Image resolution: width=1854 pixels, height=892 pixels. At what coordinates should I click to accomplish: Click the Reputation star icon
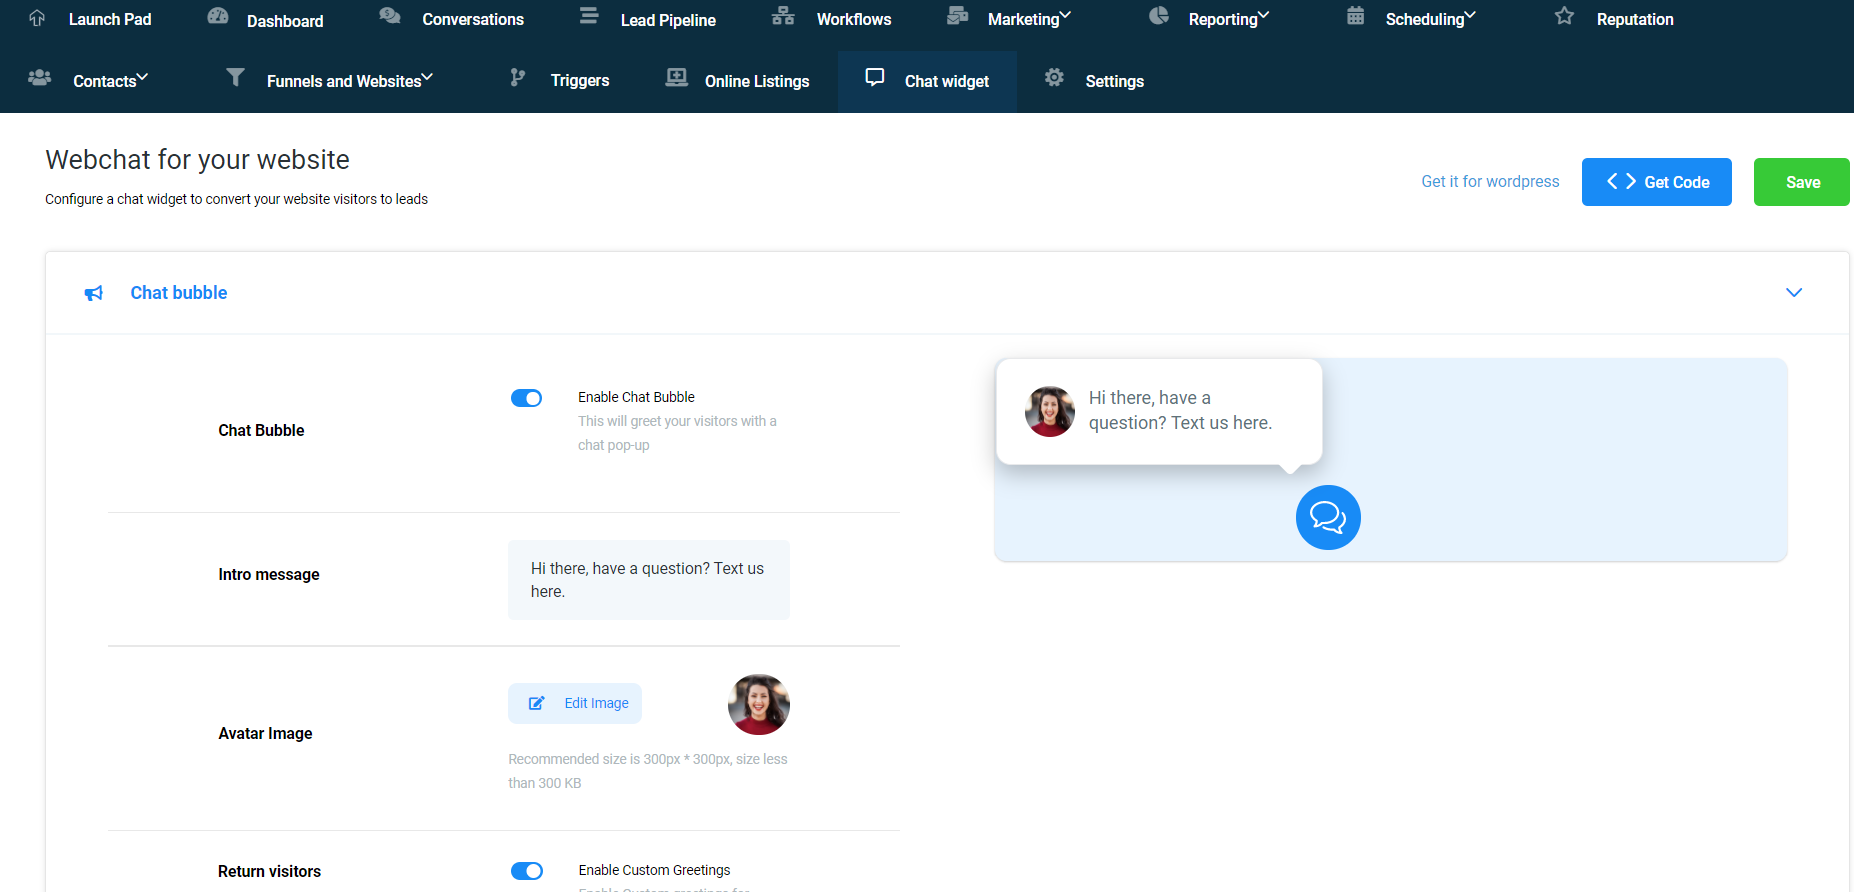[1565, 16]
